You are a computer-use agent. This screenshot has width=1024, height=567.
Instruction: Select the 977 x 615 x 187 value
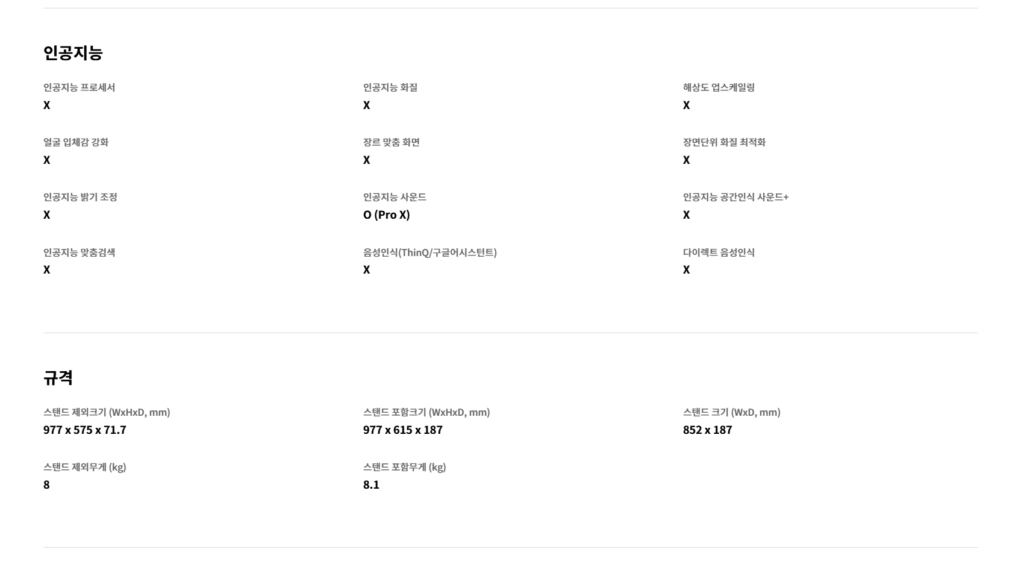pyautogui.click(x=403, y=430)
